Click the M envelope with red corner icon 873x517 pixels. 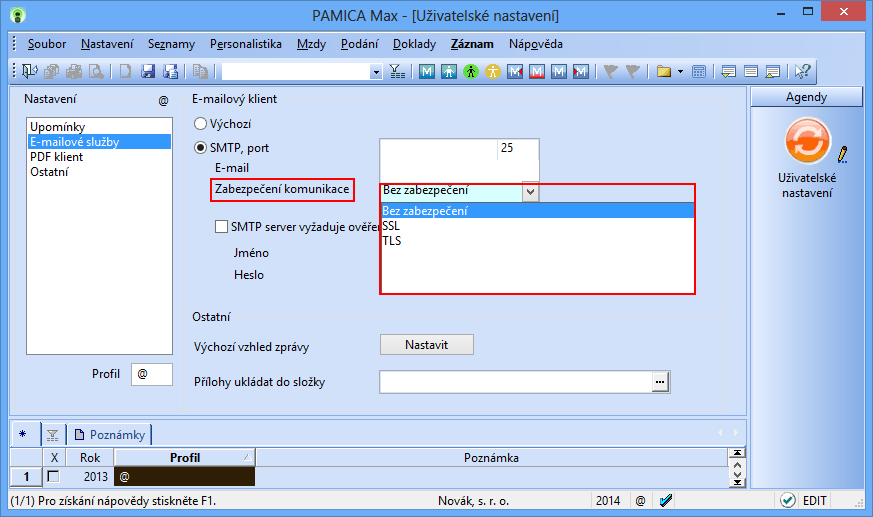tap(581, 71)
